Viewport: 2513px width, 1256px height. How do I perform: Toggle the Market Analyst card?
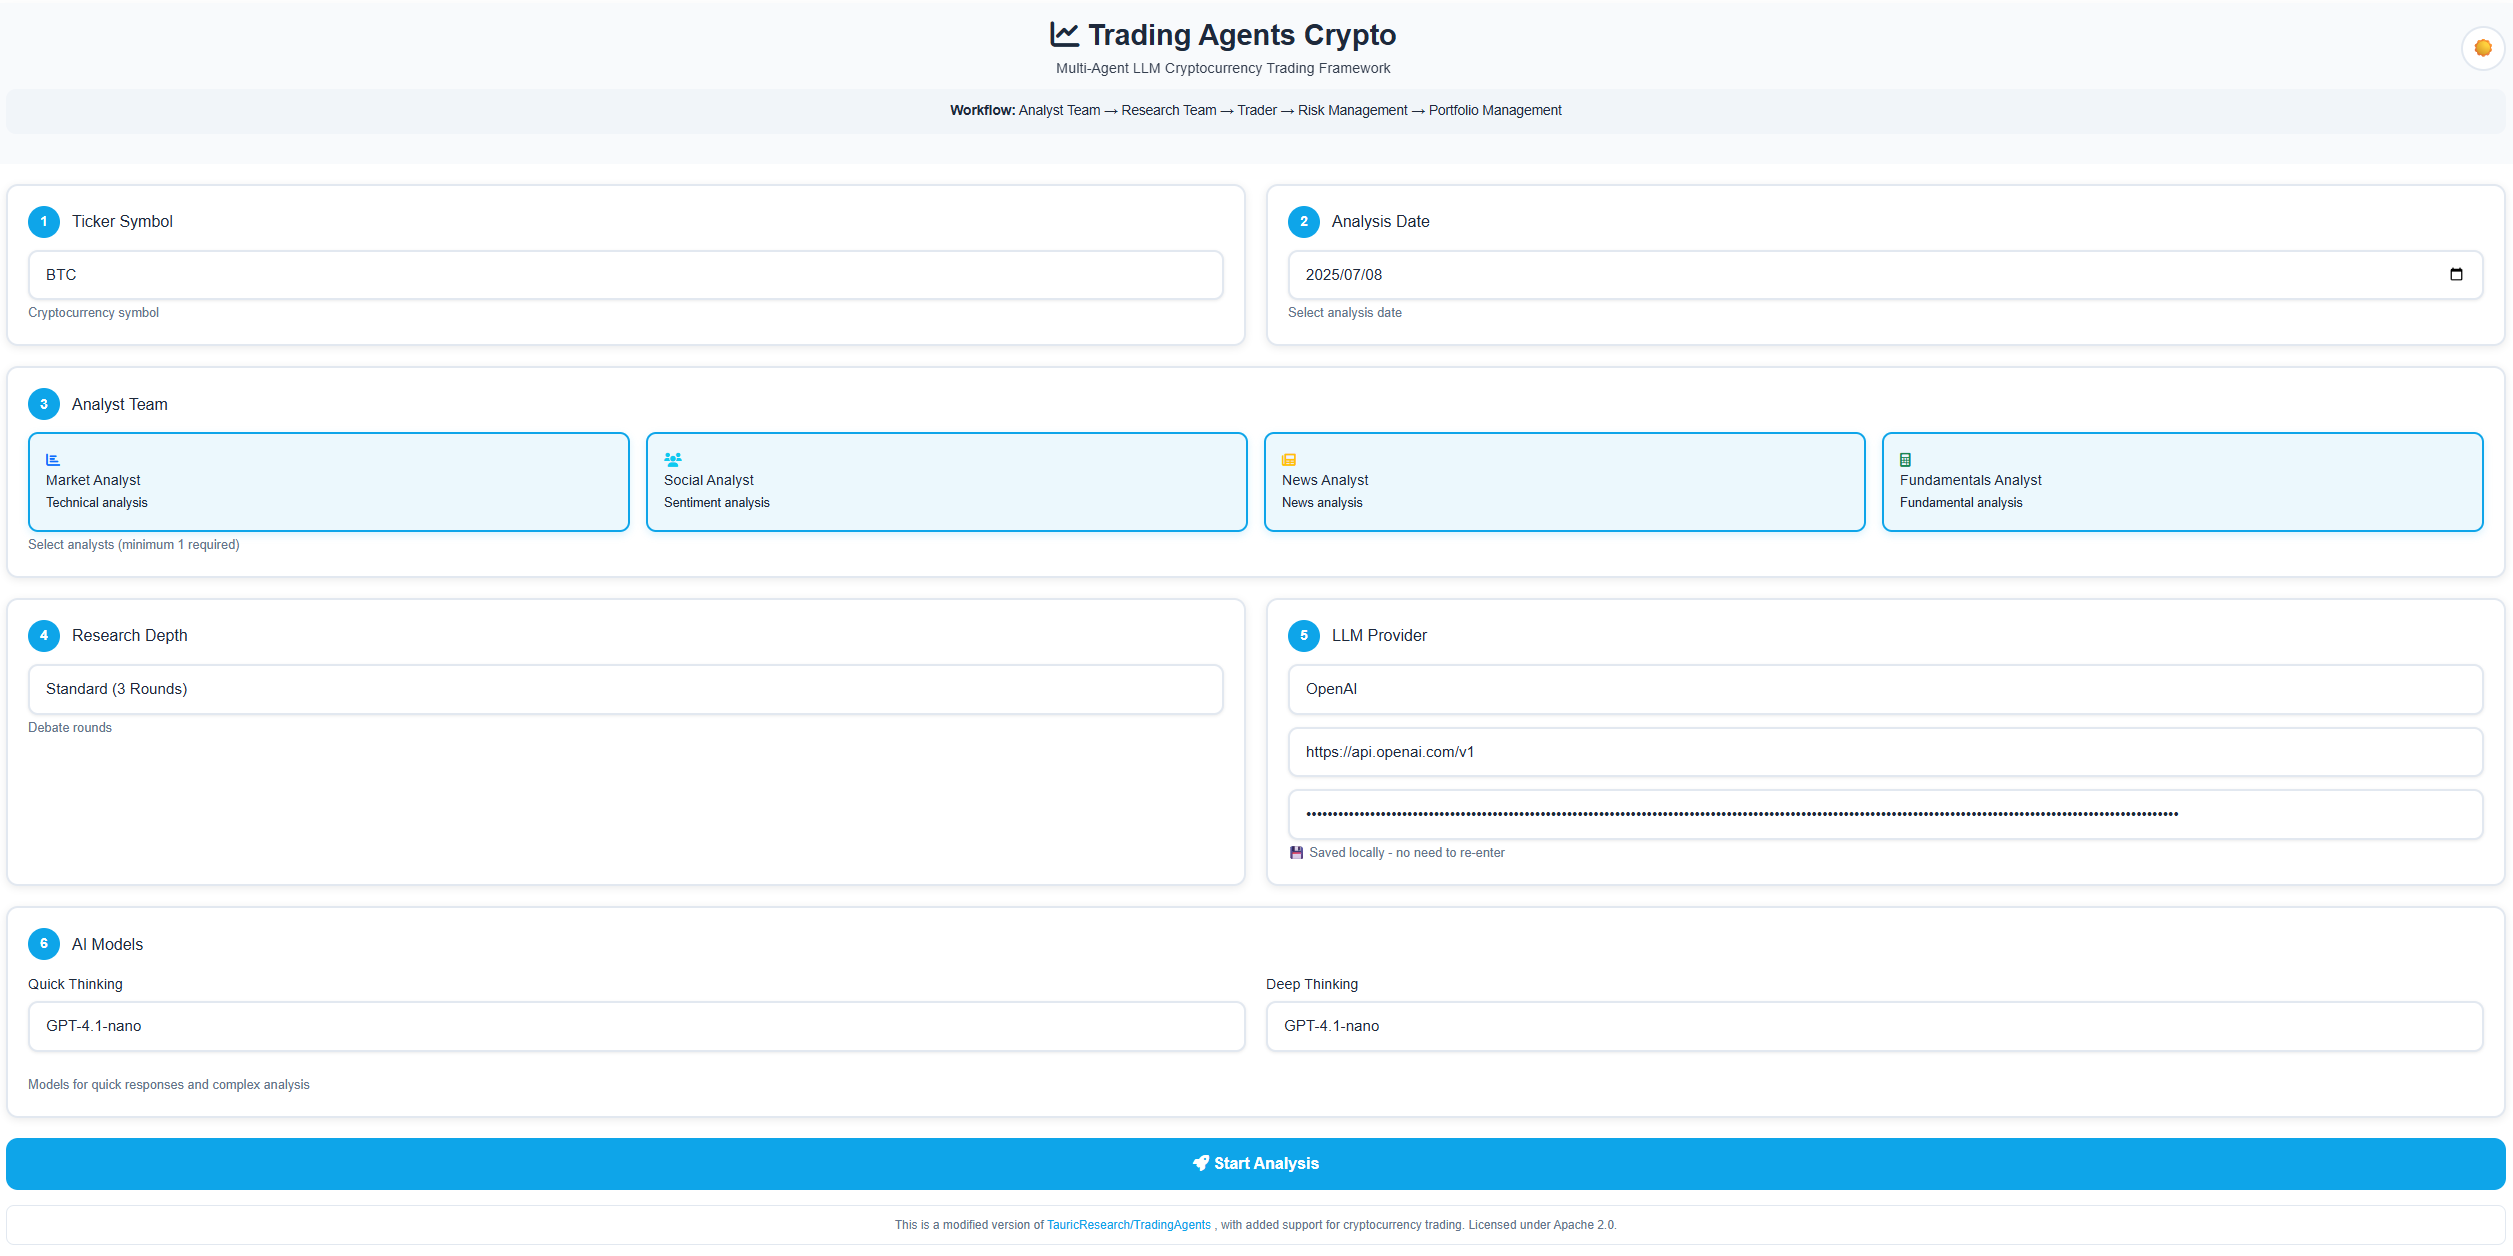coord(329,482)
